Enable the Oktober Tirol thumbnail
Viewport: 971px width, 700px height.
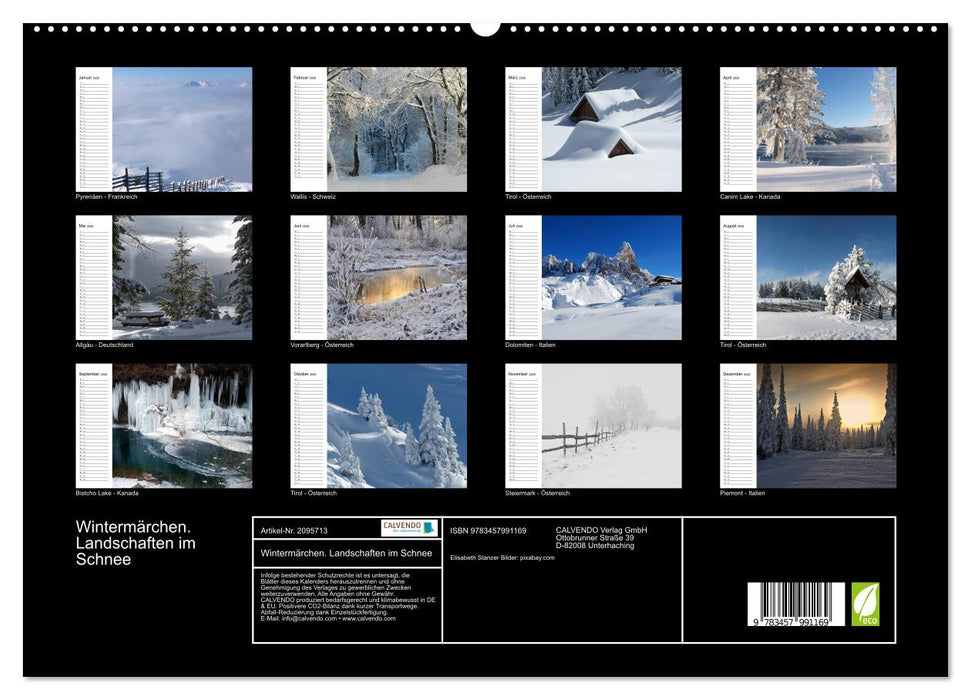395,428
